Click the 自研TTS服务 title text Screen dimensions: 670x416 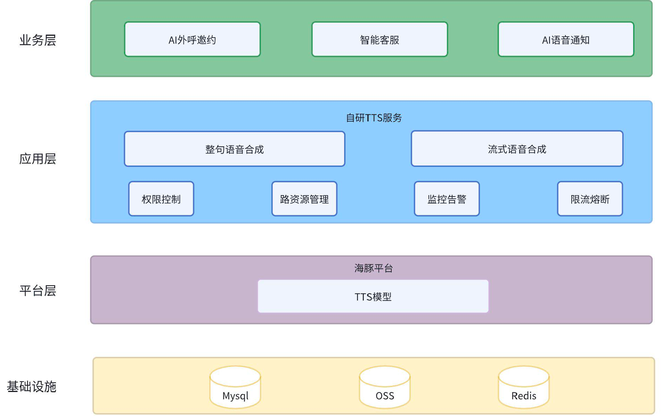coord(373,117)
